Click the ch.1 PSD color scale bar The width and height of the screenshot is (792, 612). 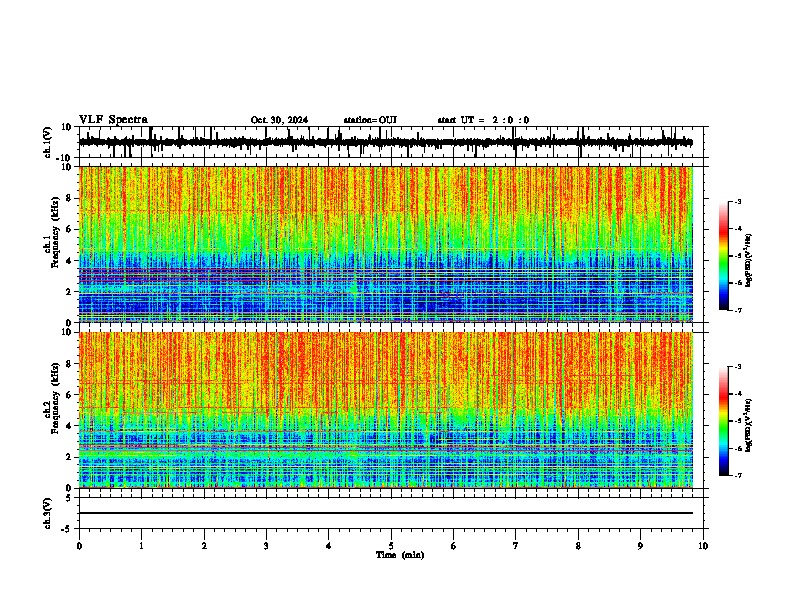724,256
